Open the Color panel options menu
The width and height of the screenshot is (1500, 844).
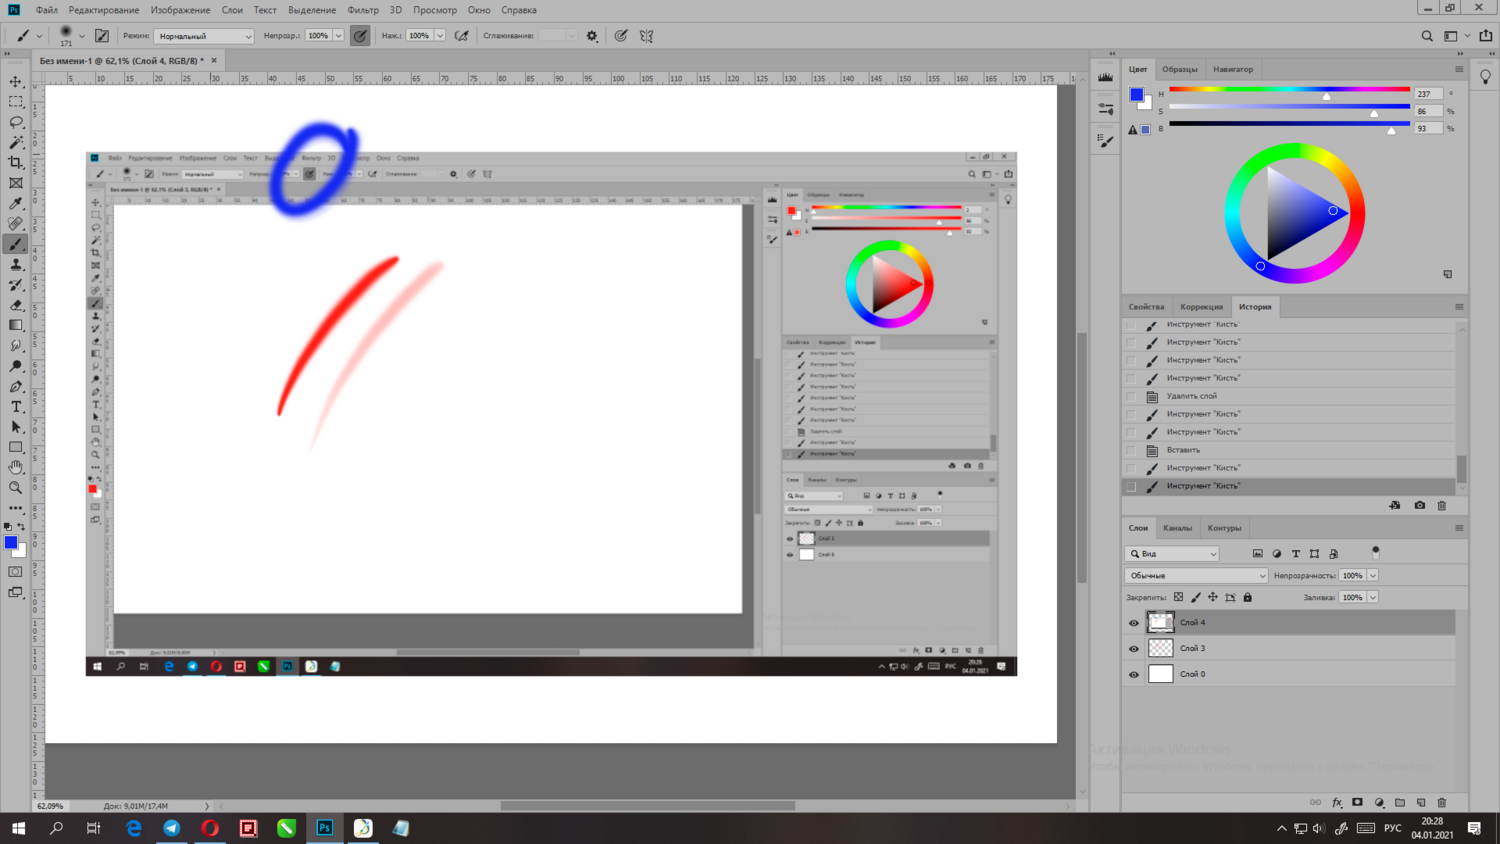point(1459,69)
